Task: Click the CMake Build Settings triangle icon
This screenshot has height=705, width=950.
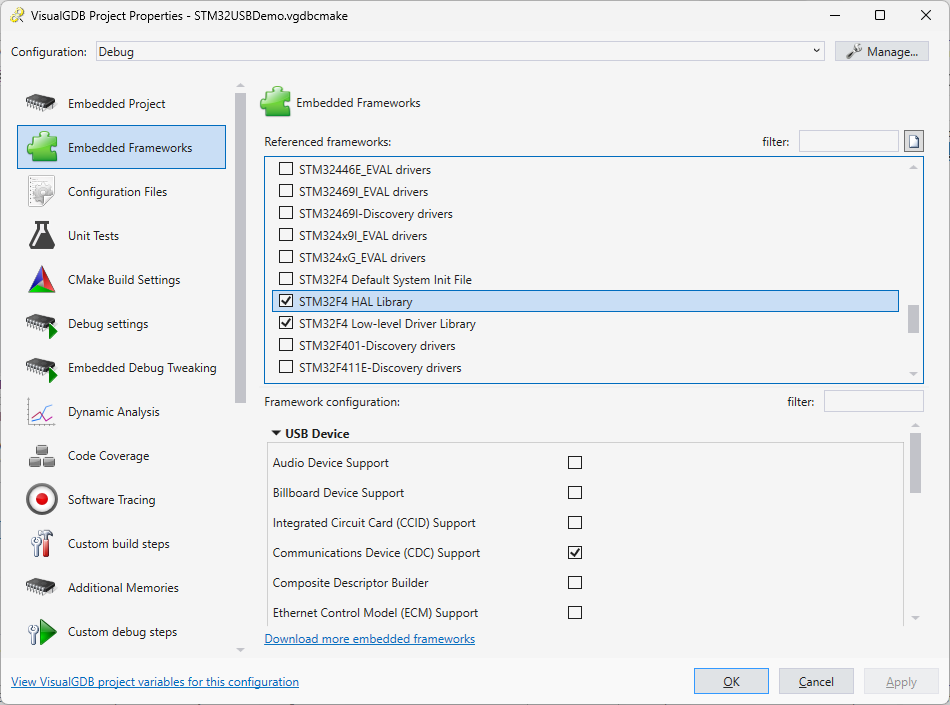Action: (x=41, y=280)
